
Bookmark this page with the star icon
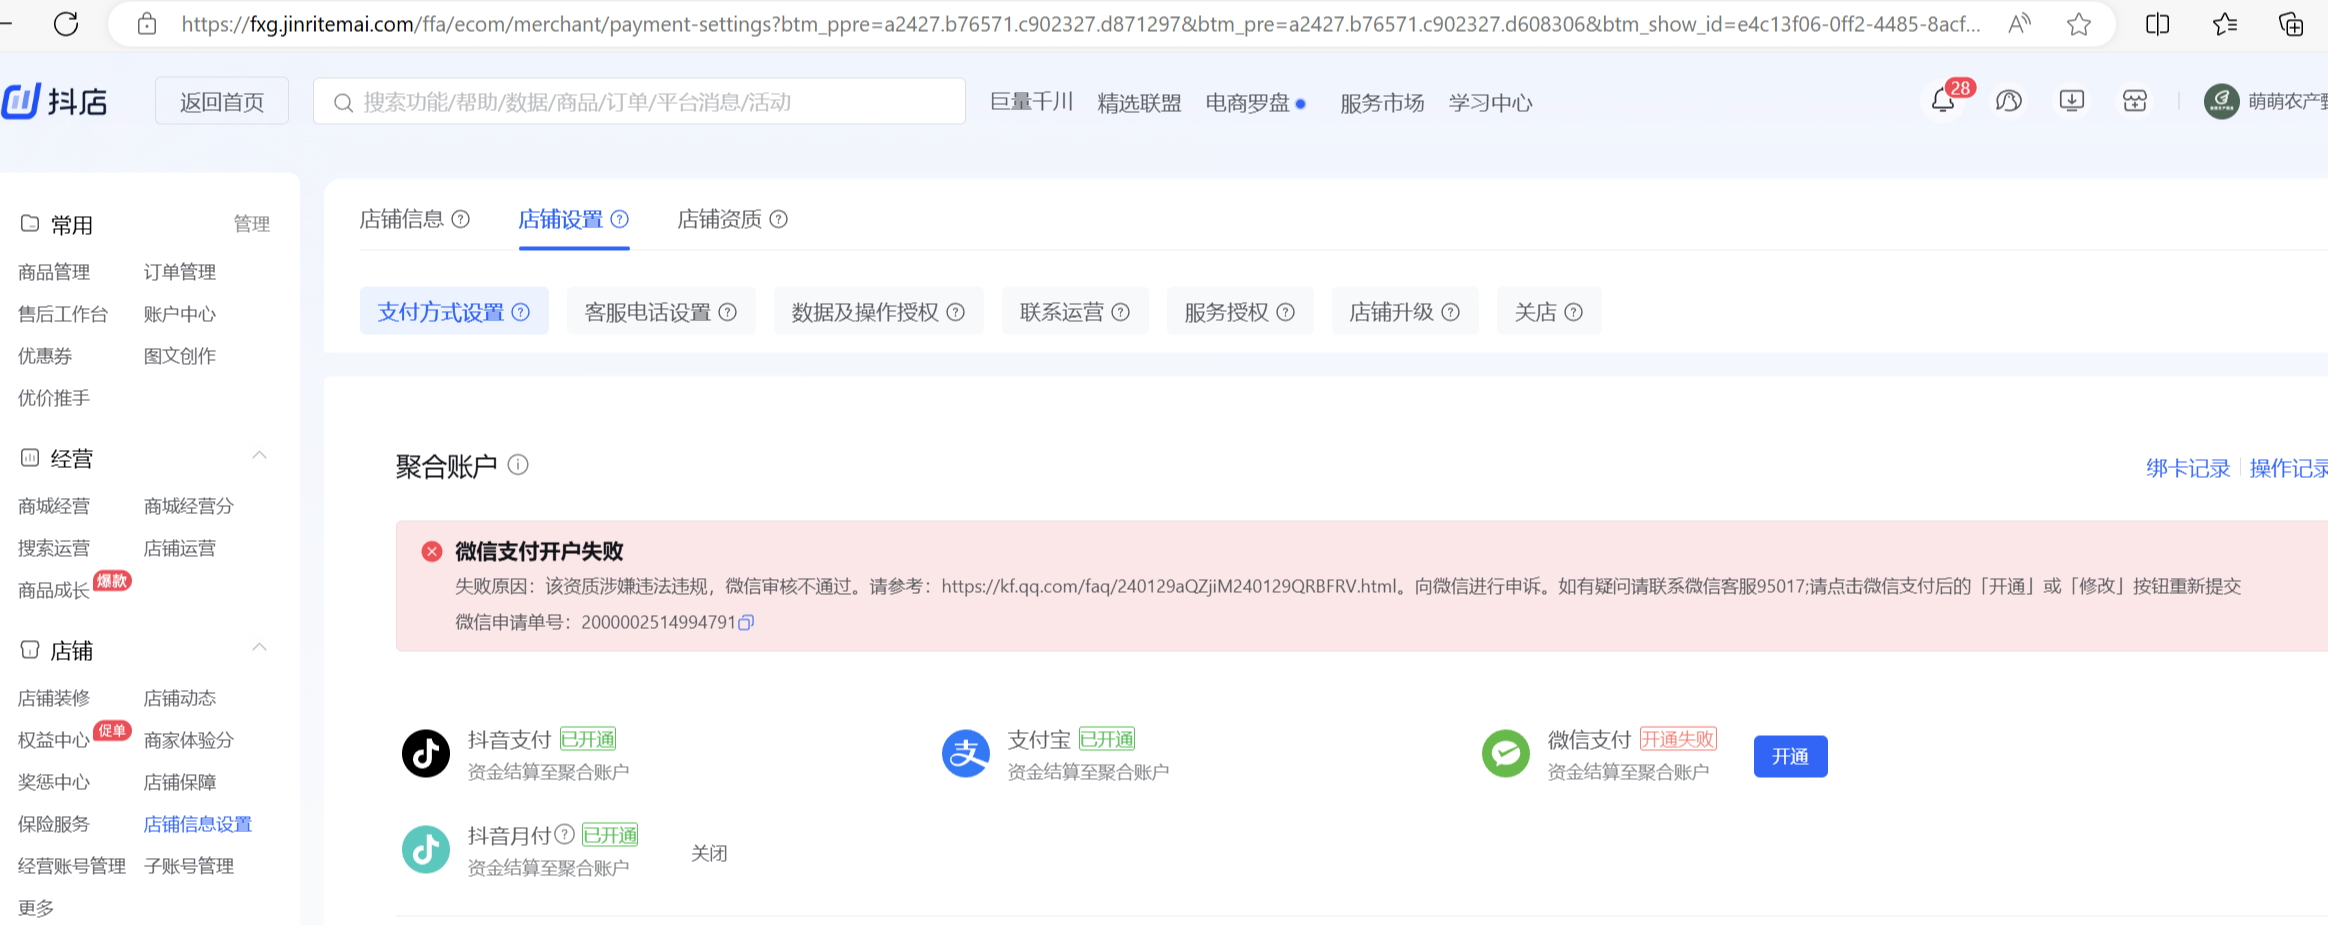click(x=2079, y=24)
